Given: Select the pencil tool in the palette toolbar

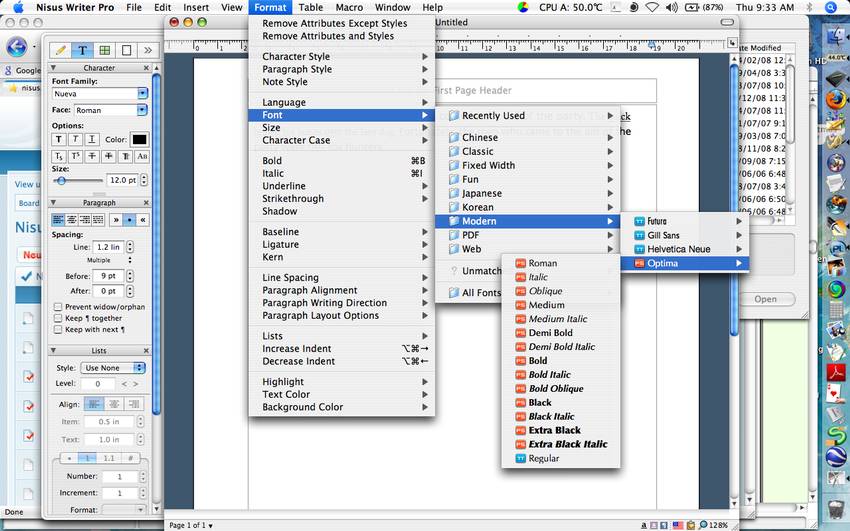Looking at the screenshot, I should pos(61,50).
